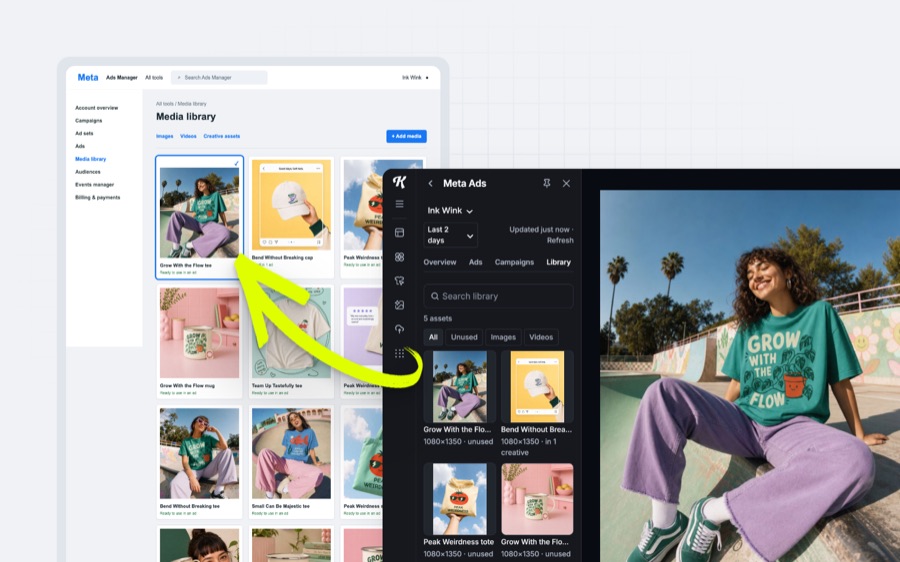900x562 pixels.
Task: Open Ad sets in Meta sidebar
Action: click(84, 133)
